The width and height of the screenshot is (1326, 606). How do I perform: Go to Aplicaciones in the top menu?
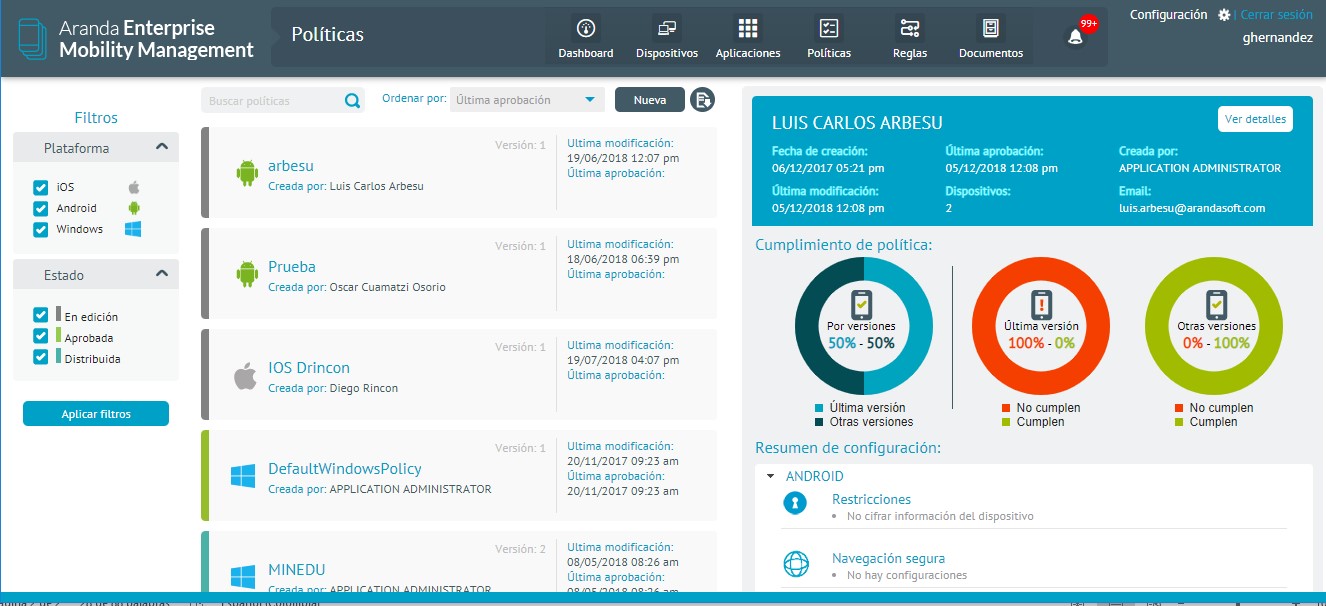coord(748,53)
